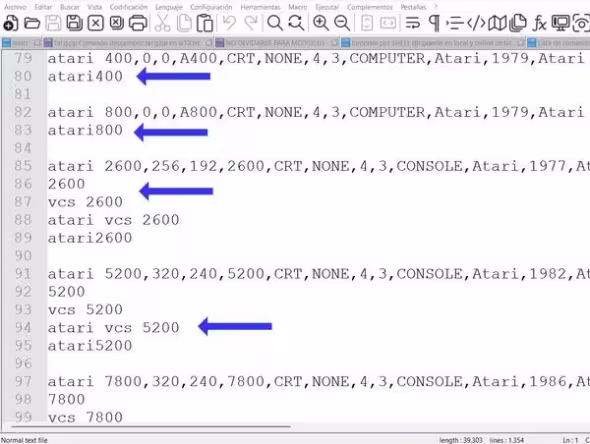
Task: Place cursor on line 'atari400'
Action: (85, 76)
